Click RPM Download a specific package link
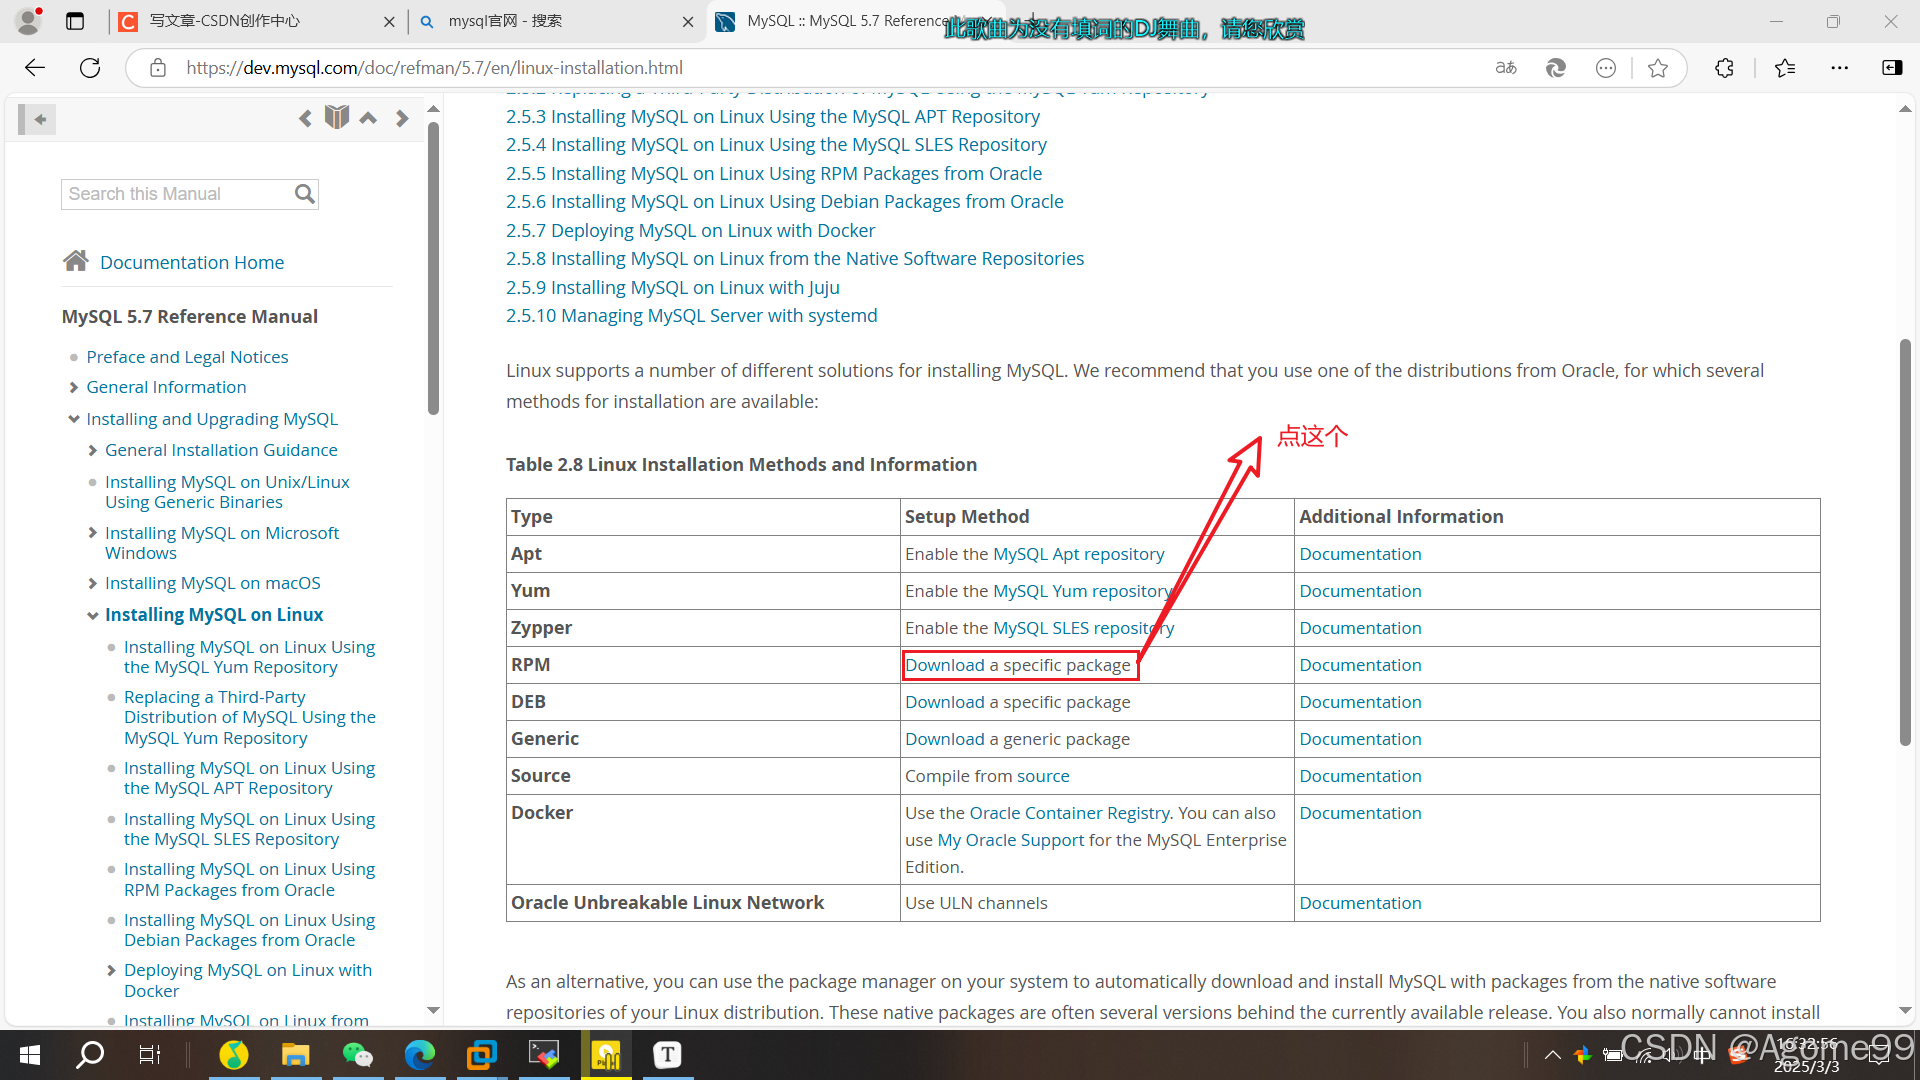The width and height of the screenshot is (1920, 1080). click(x=945, y=665)
